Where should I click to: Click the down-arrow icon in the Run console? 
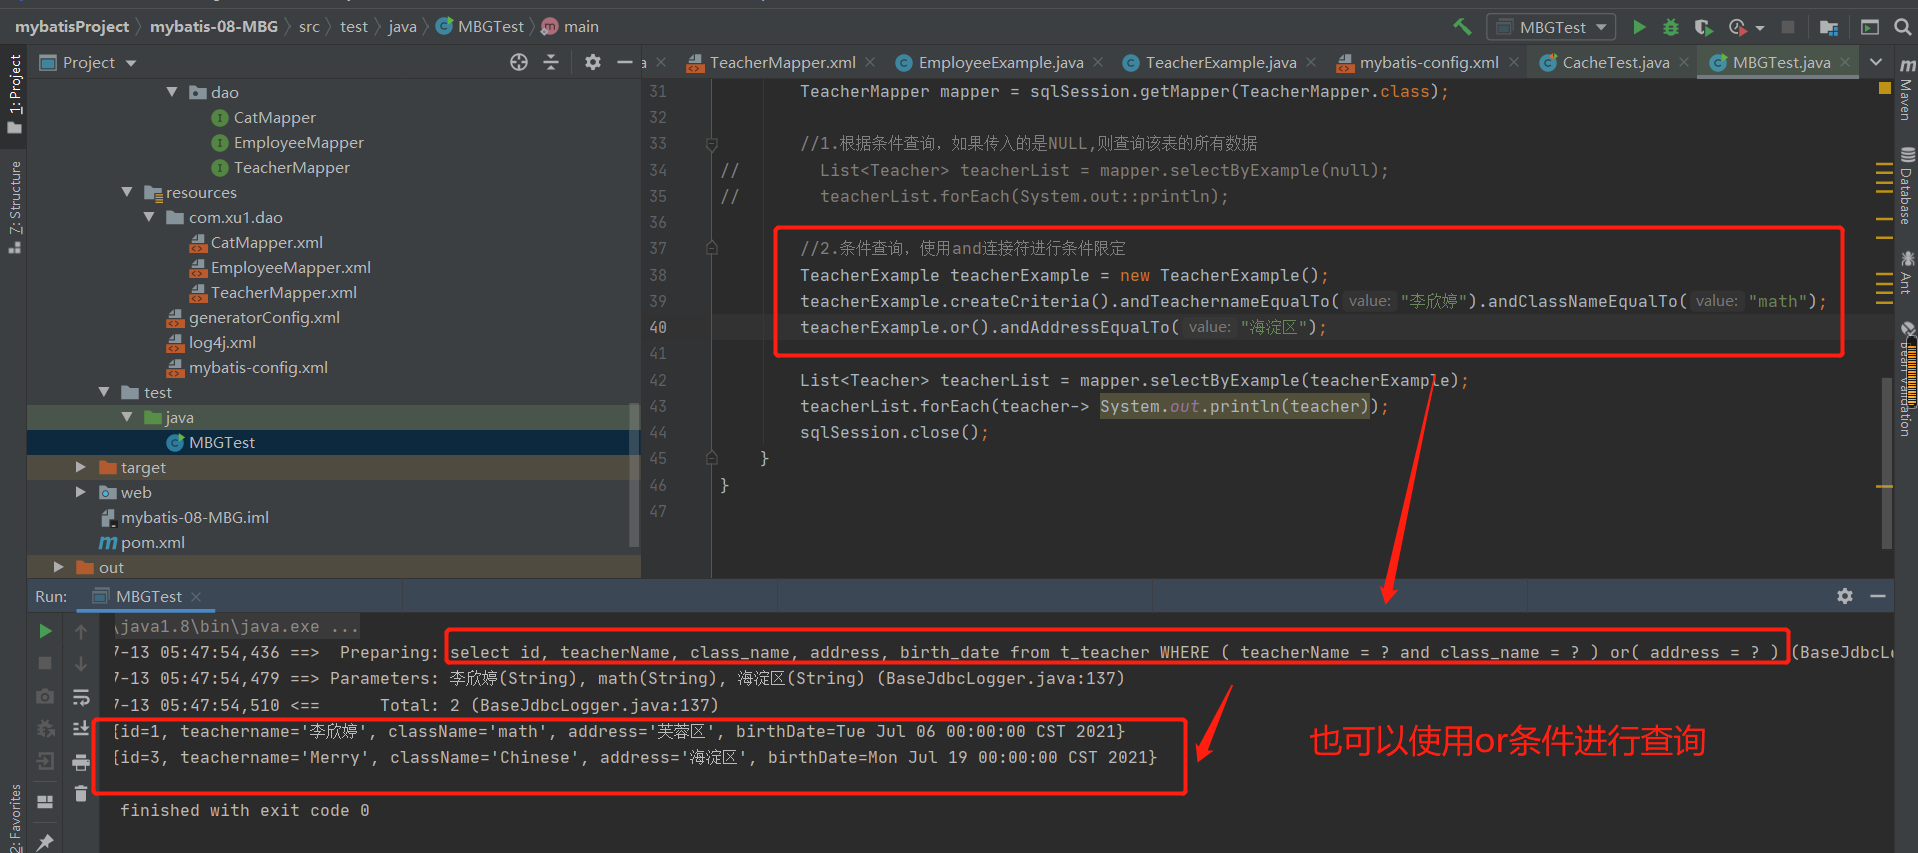click(81, 663)
